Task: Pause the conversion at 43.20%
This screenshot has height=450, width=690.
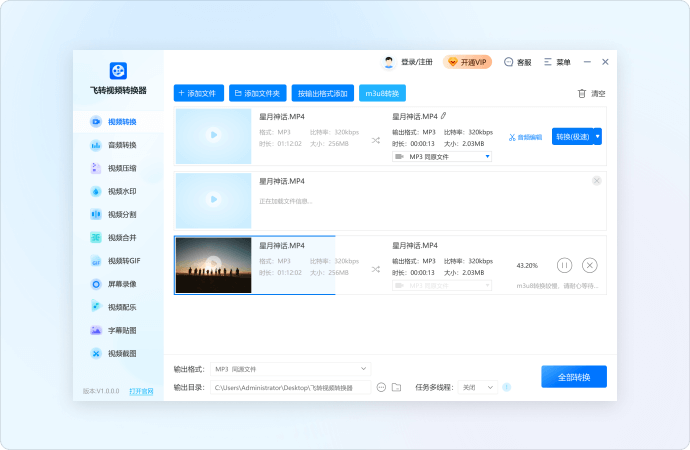Action: pos(564,265)
